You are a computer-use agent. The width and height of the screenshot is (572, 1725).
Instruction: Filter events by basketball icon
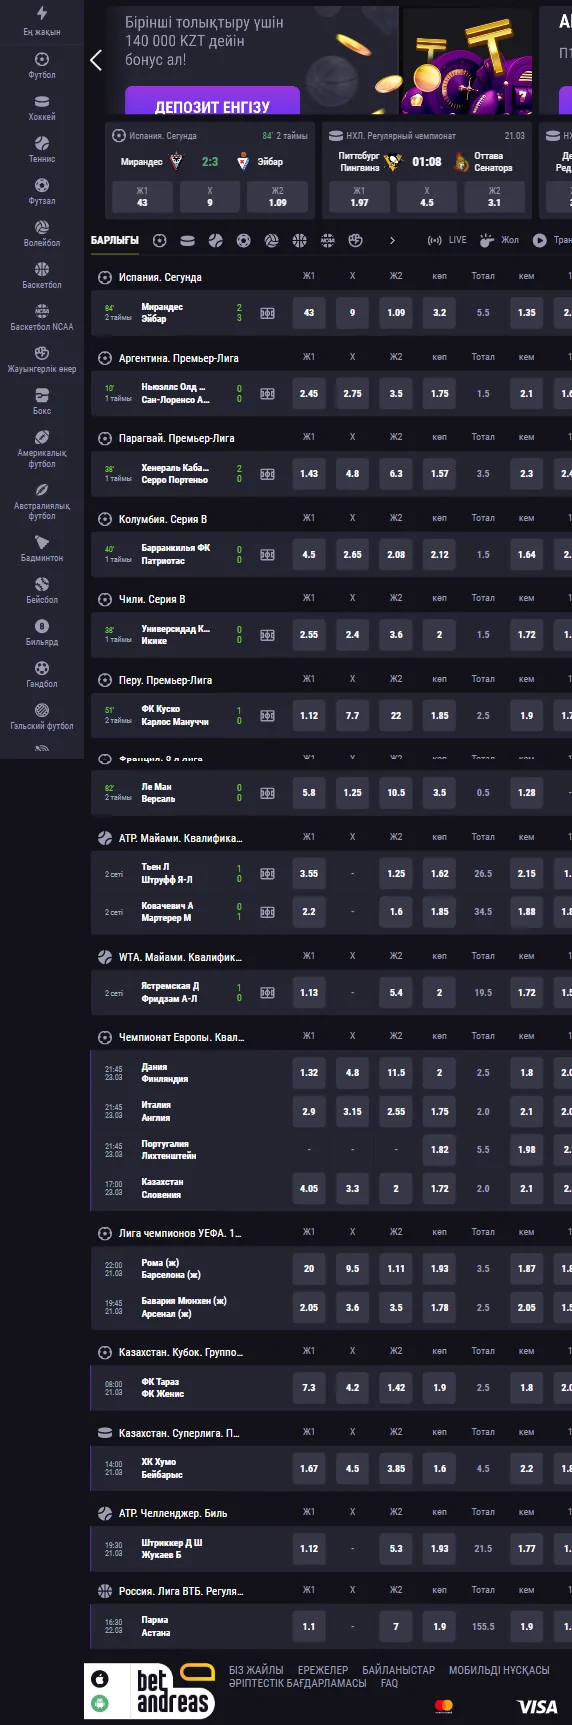click(299, 240)
